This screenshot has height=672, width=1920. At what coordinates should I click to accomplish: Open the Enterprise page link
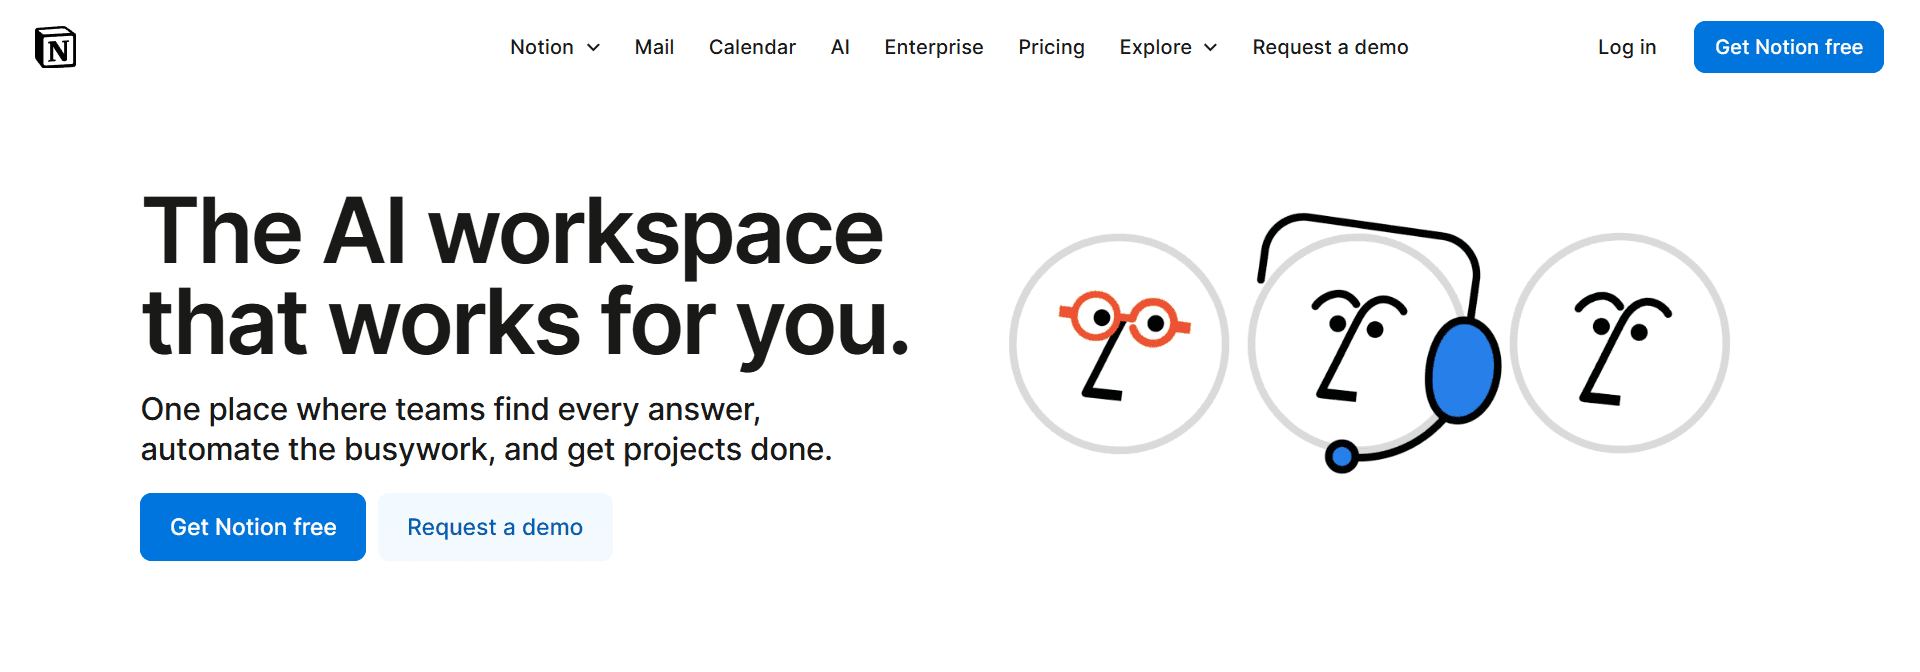pyautogui.click(x=934, y=47)
